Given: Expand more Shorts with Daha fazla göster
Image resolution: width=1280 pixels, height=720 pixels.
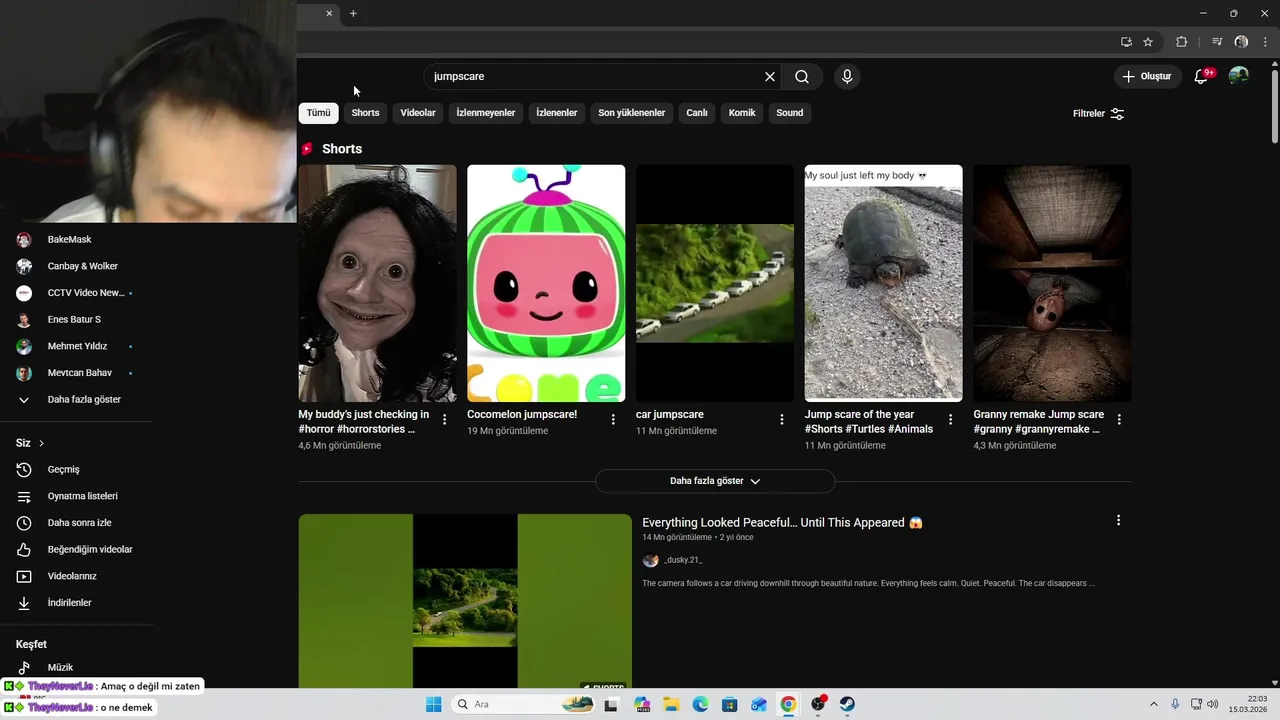Looking at the screenshot, I should click(715, 481).
